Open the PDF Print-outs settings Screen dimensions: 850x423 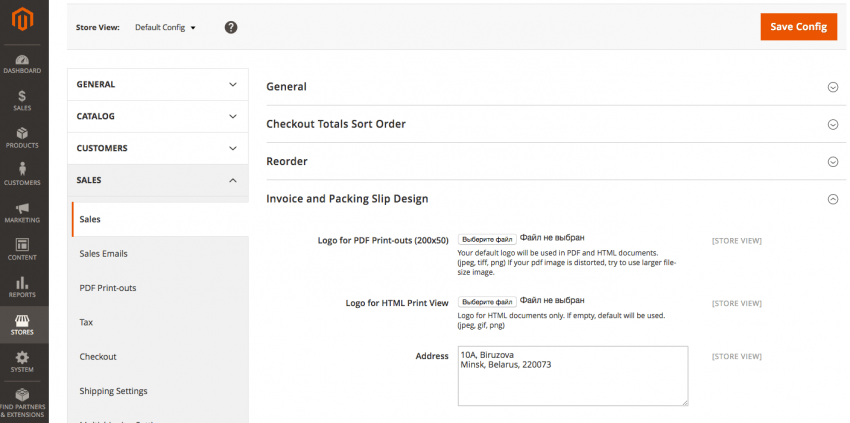click(x=108, y=288)
